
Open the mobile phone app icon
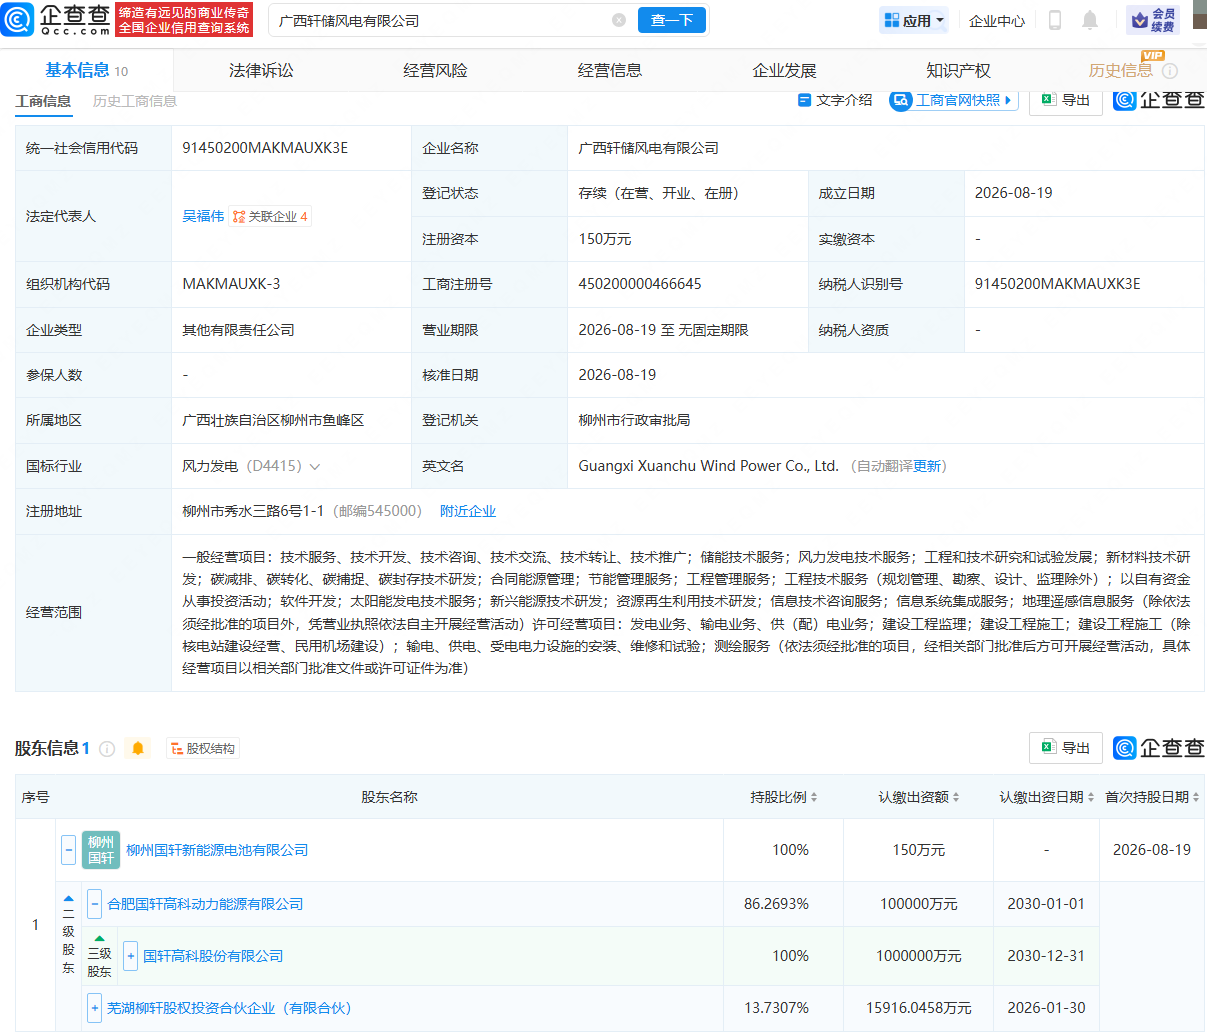(1055, 20)
